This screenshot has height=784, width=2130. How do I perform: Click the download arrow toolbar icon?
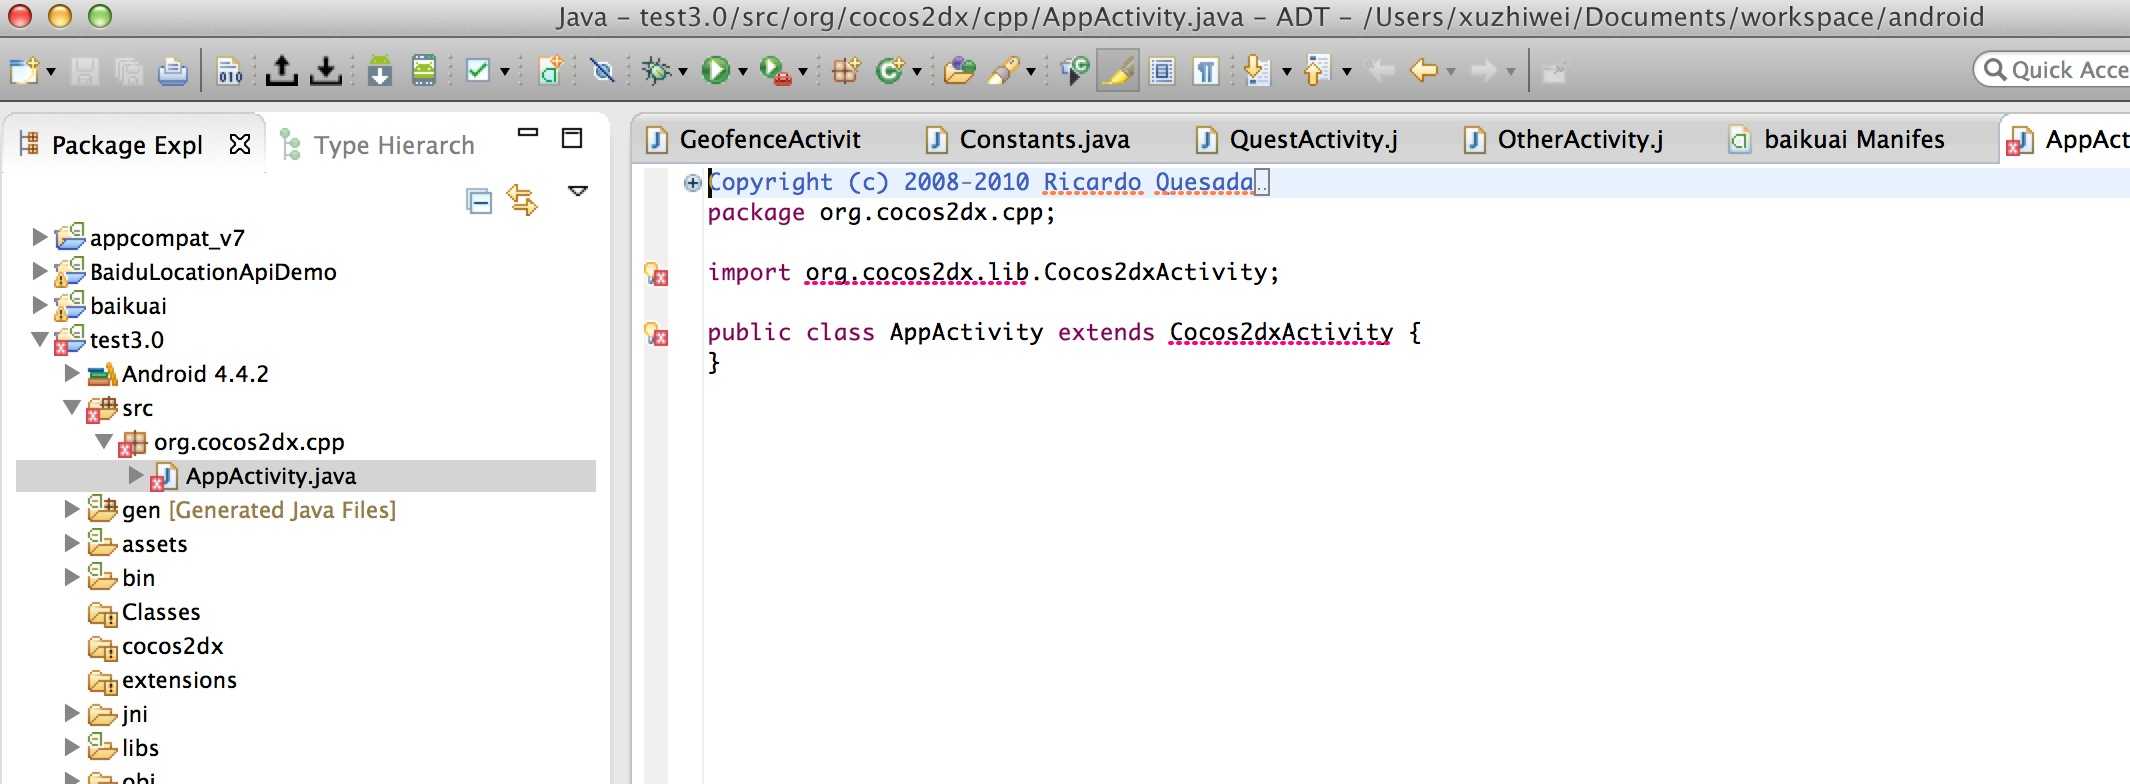[326, 71]
